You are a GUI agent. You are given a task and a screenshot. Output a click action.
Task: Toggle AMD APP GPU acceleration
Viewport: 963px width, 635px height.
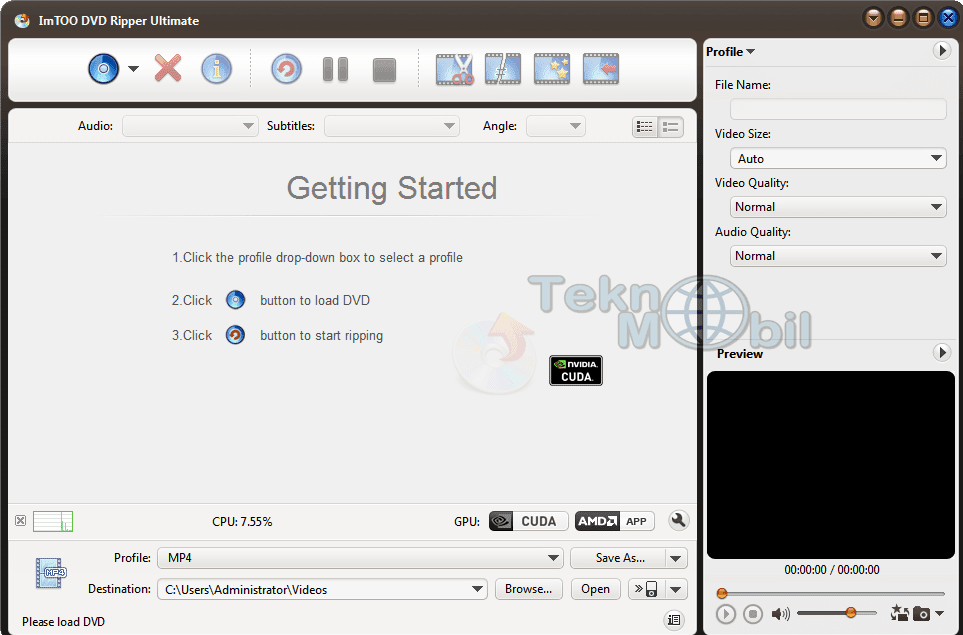pyautogui.click(x=615, y=521)
